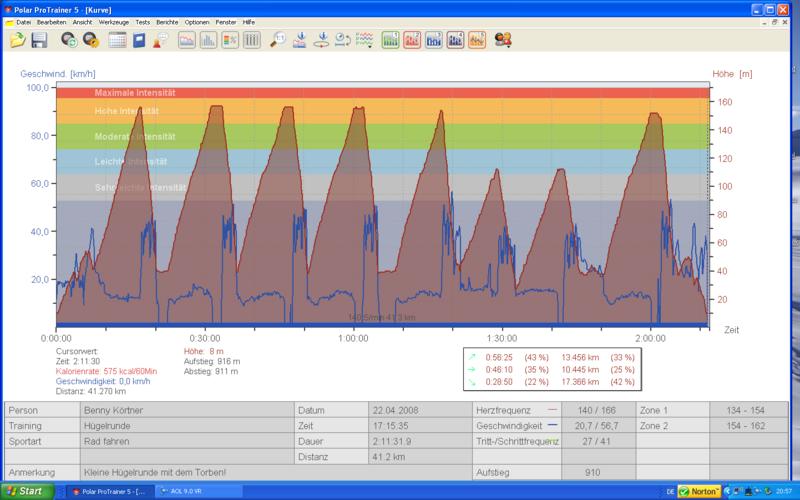Click the taskbar clock showing 20:57
This screenshot has width=800, height=500.
tap(784, 492)
